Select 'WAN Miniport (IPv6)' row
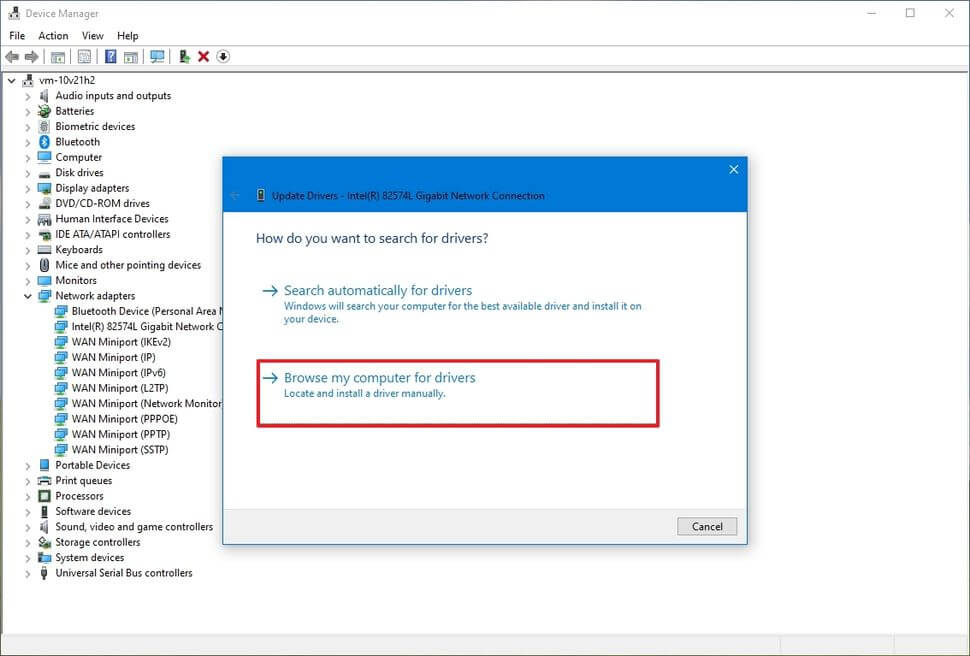Viewport: 970px width, 656px height. (x=110, y=373)
